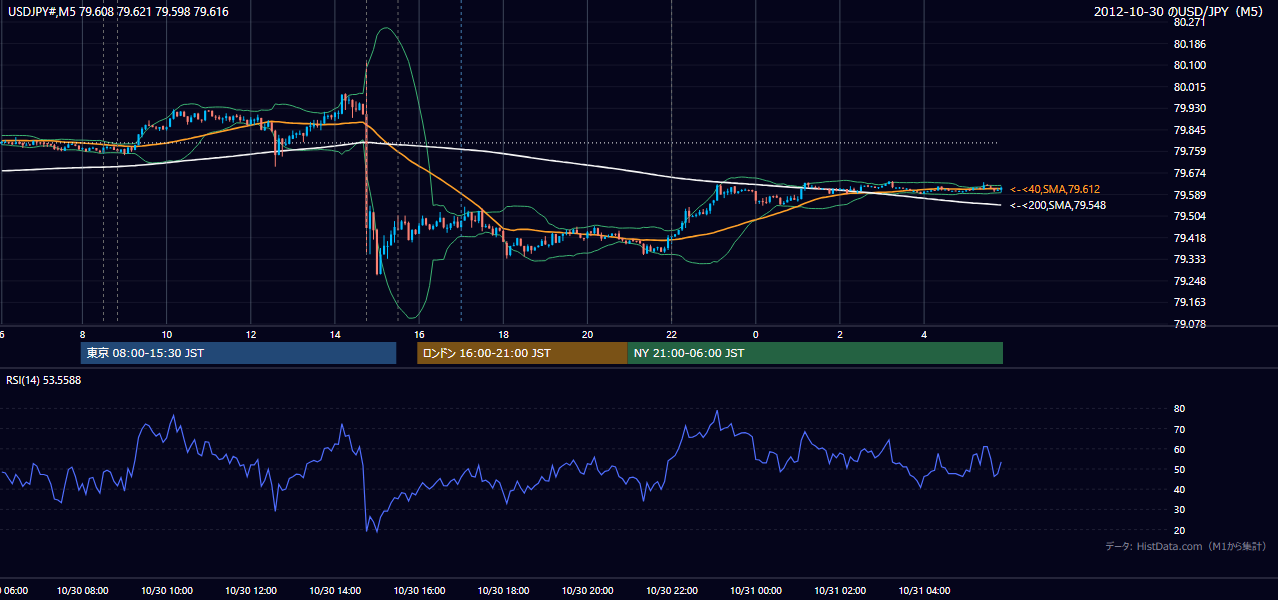Click RSI level 70 on the axis
The image size is (1278, 600).
(1180, 429)
